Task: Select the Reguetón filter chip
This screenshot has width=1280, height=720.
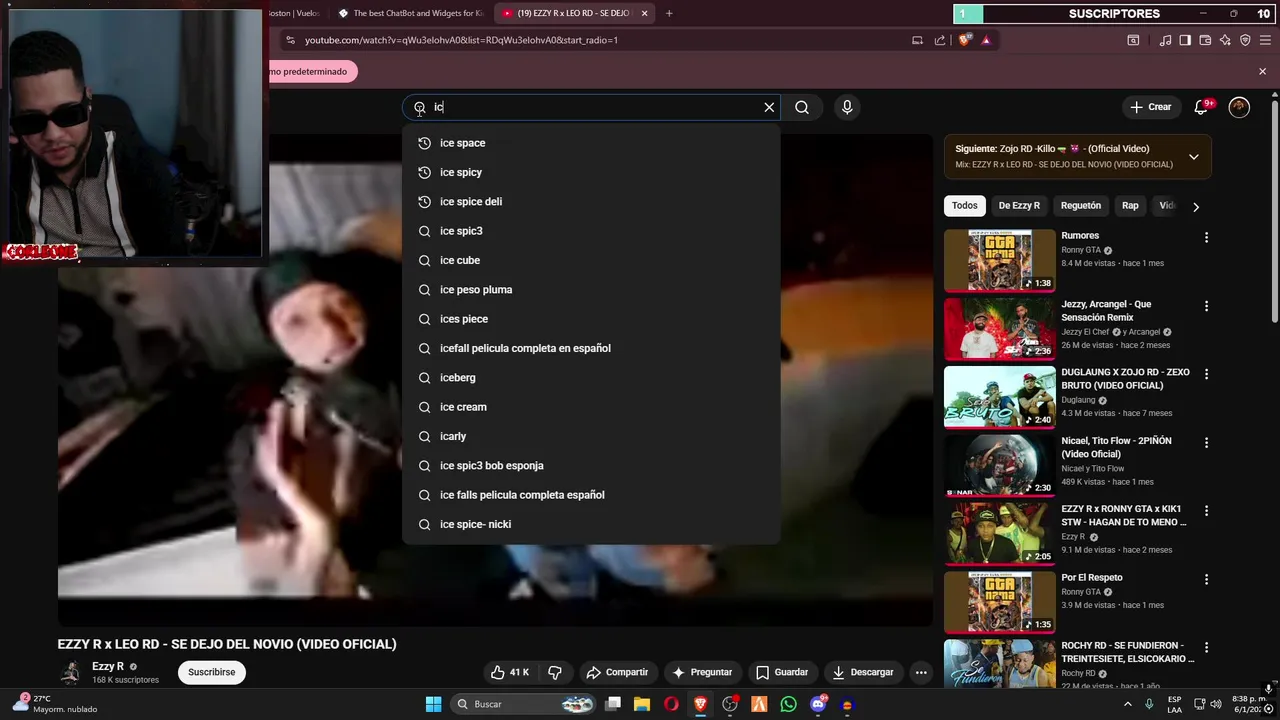Action: [x=1081, y=206]
